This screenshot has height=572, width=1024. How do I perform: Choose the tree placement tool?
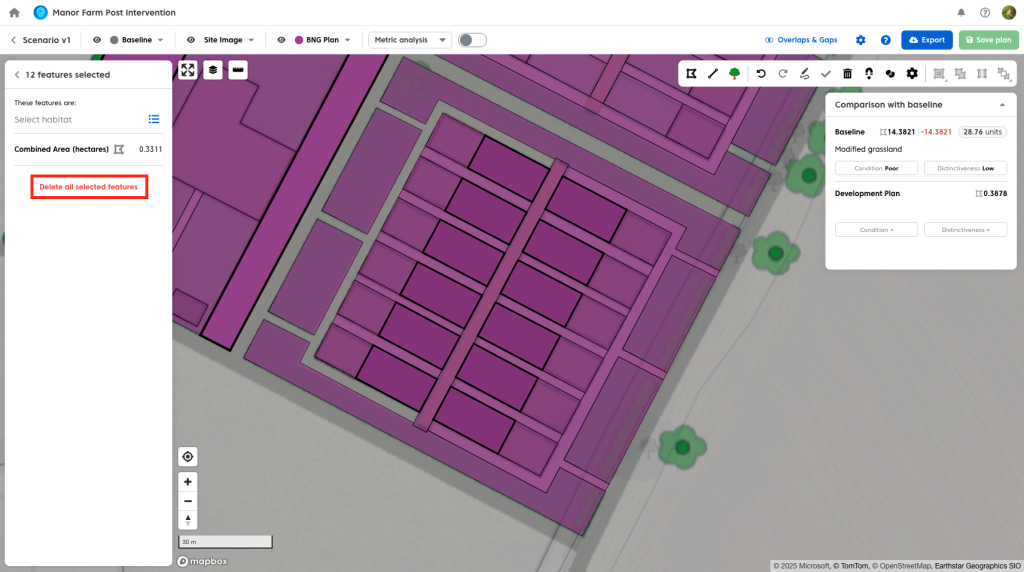tap(735, 73)
